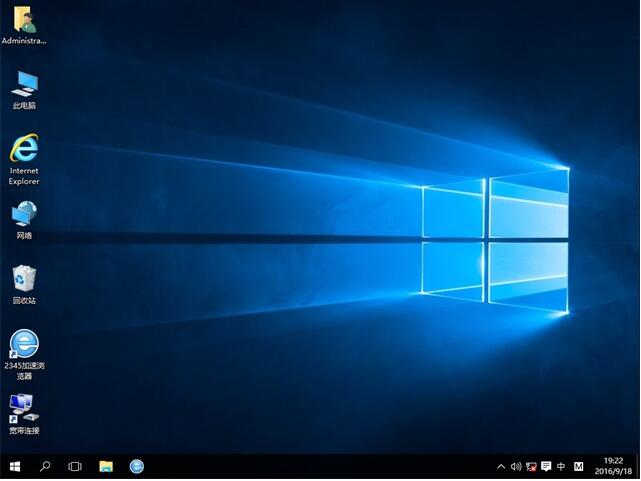This screenshot has width=641, height=481.
Task: Select the Administrator folder desktop icon
Action: coord(24,26)
